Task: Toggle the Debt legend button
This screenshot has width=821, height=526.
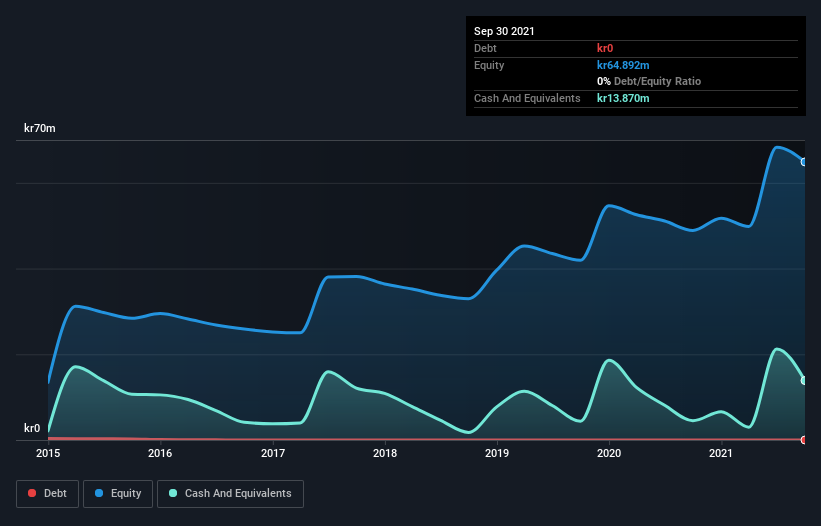Action: 47,494
